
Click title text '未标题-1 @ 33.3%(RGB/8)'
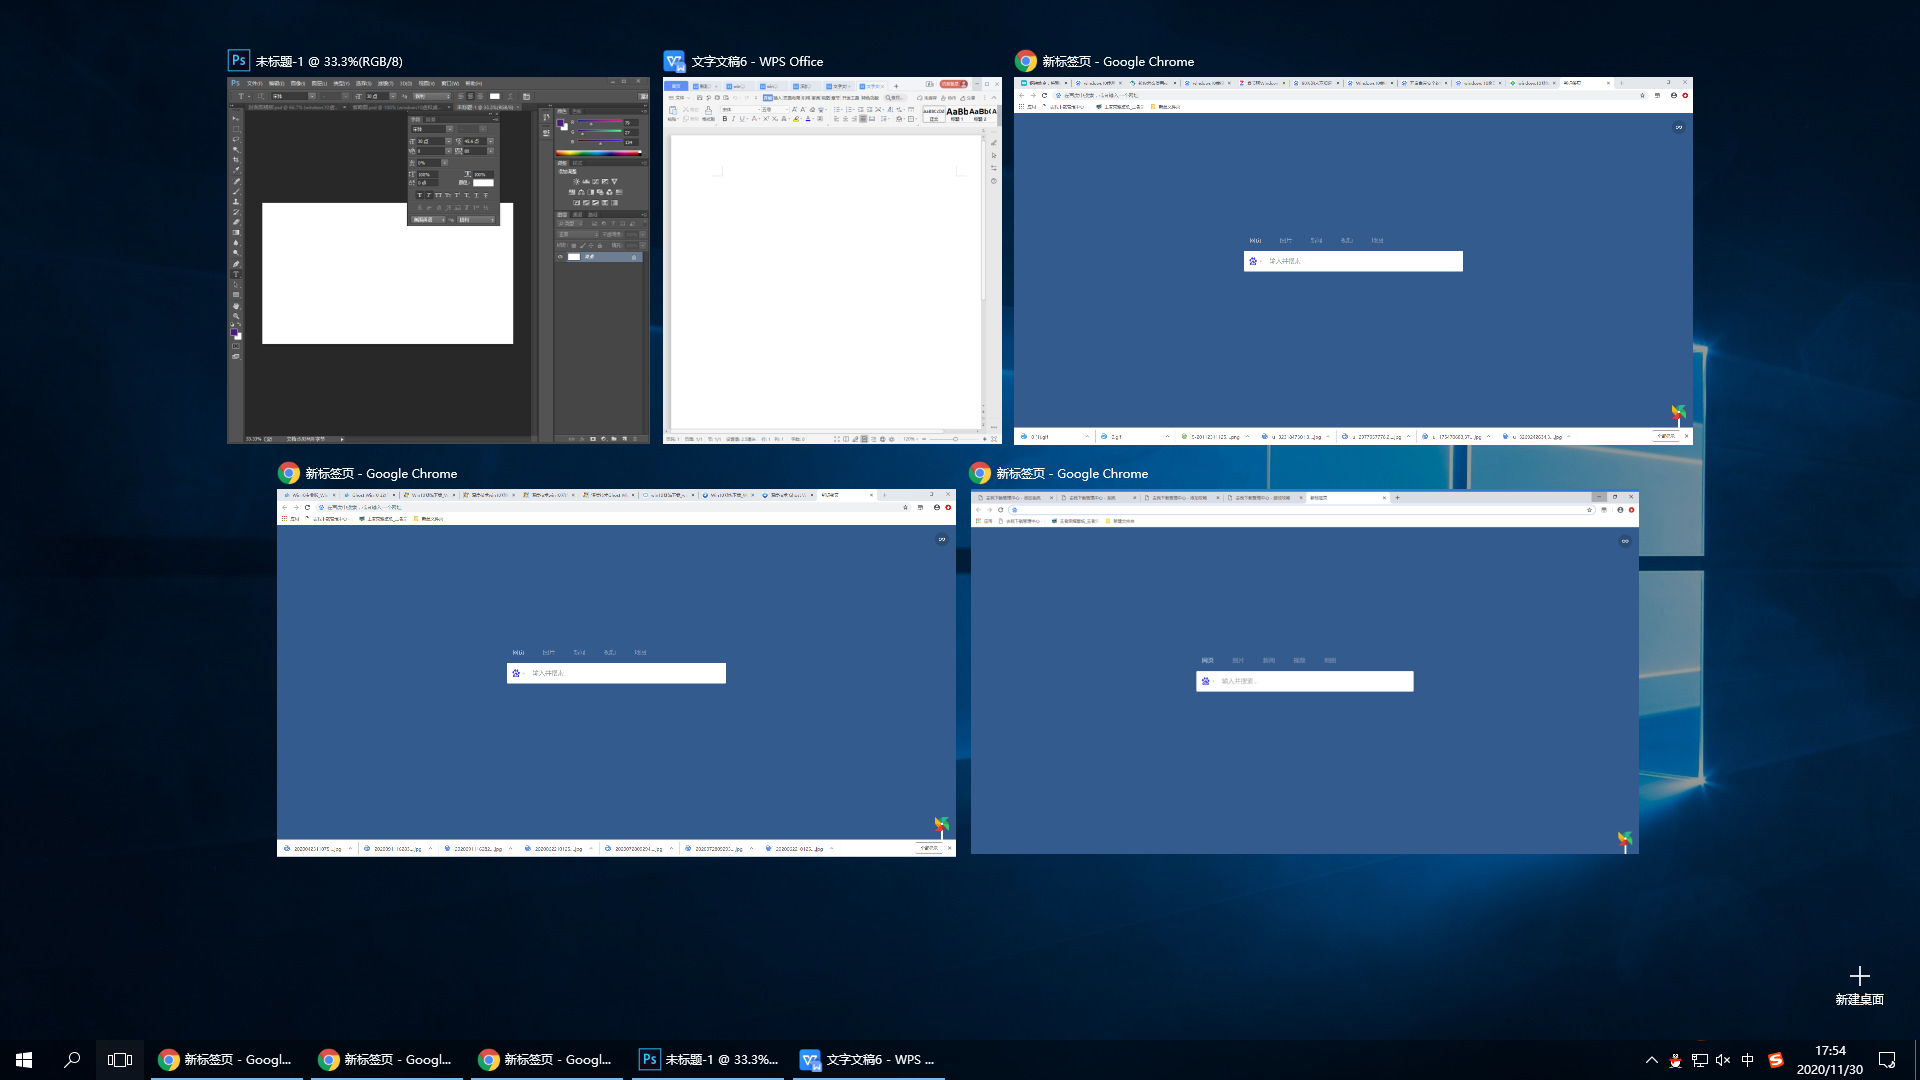pos(329,62)
